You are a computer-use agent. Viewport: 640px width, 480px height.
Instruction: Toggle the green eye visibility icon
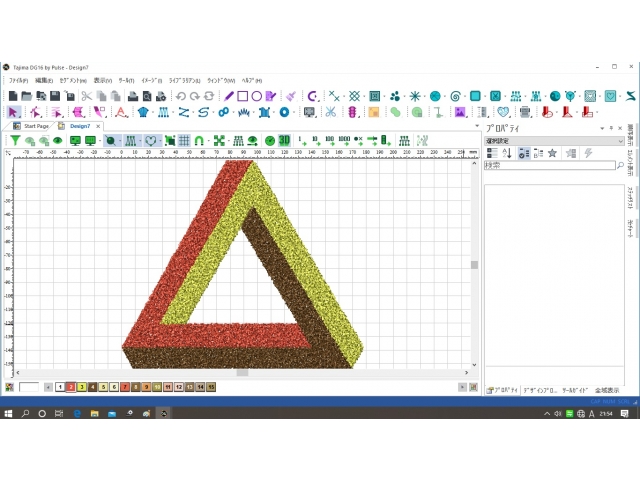tap(58, 141)
